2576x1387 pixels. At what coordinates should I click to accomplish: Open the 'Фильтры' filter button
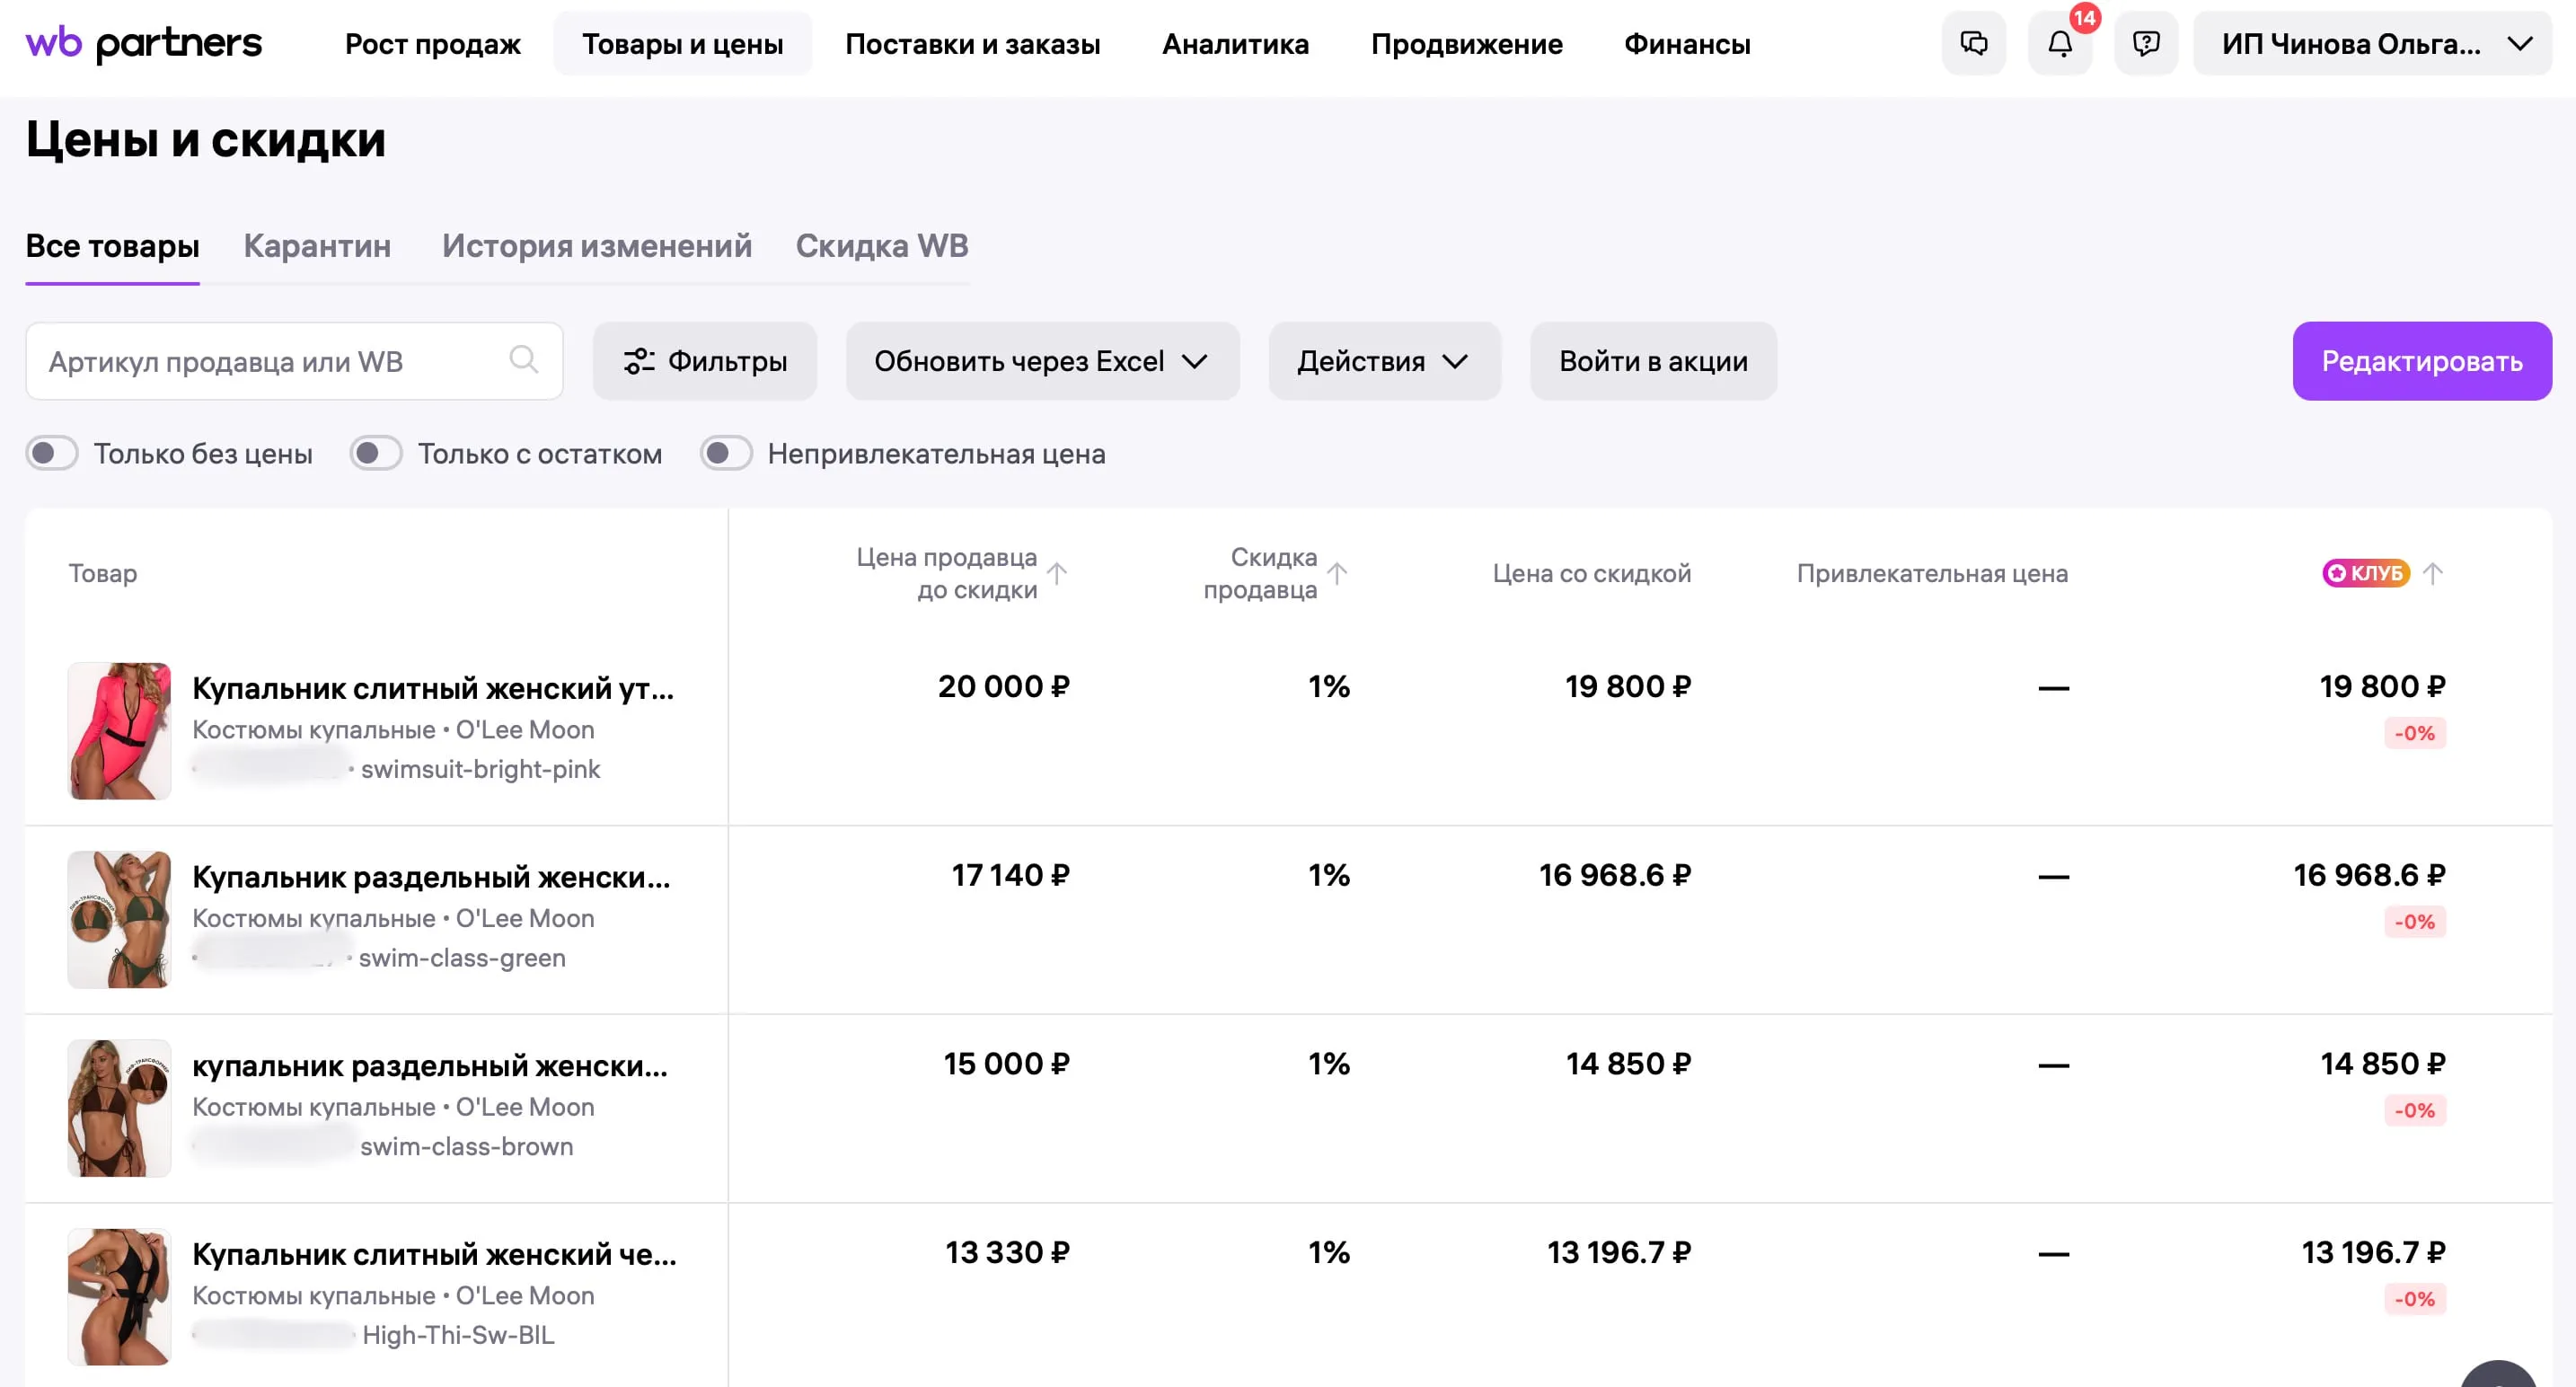tap(704, 361)
